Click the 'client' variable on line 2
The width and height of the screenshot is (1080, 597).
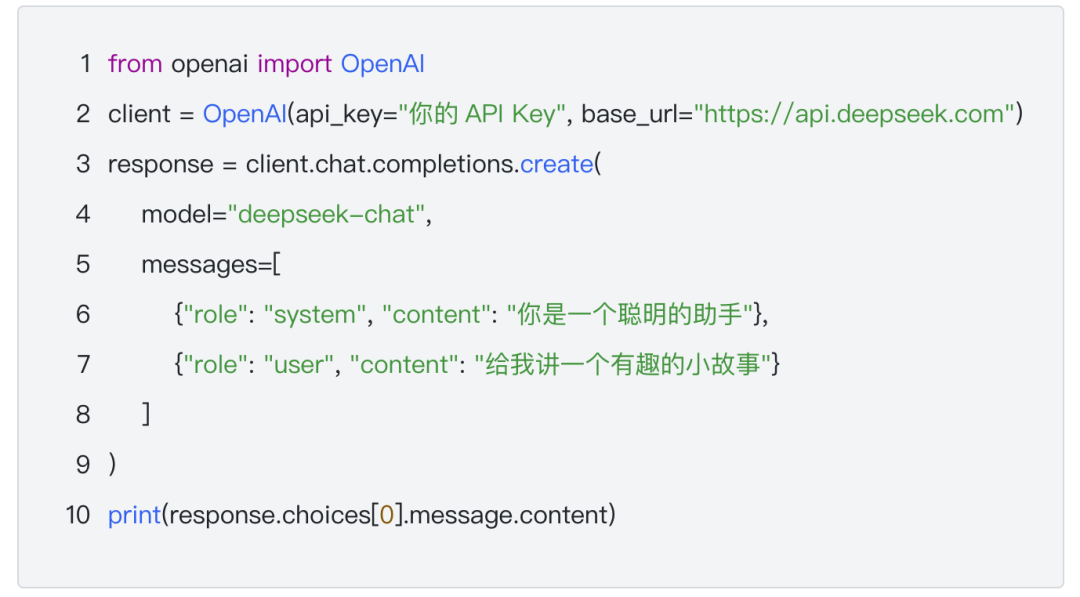click(139, 114)
